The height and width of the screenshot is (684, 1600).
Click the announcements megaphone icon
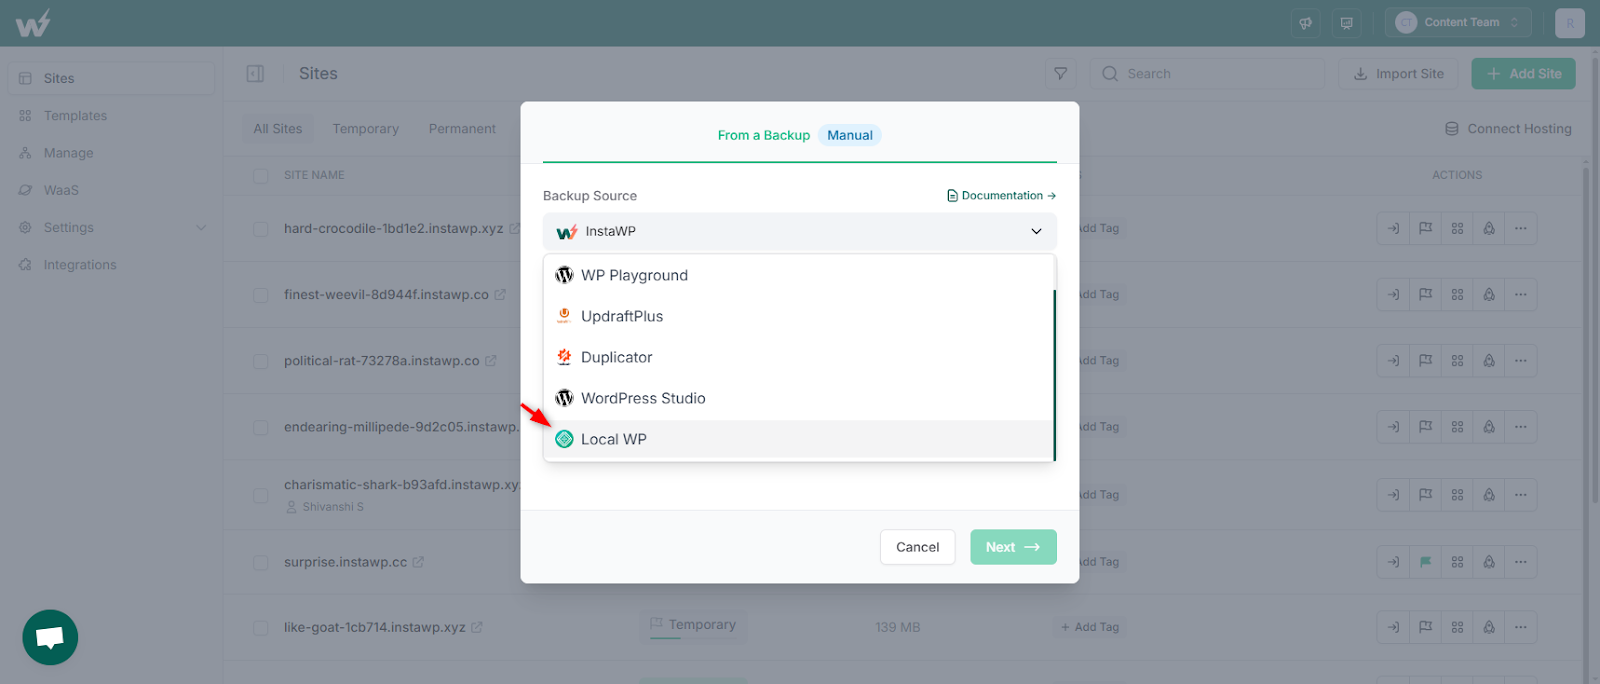click(x=1305, y=23)
